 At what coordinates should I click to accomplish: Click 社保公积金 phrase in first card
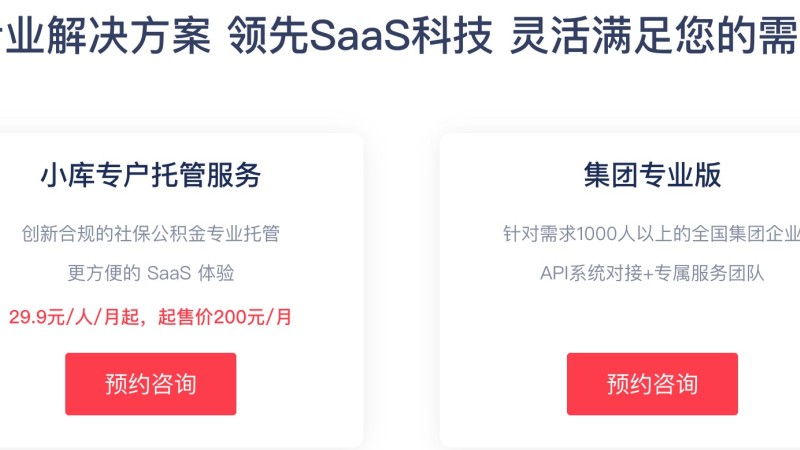coord(160,234)
